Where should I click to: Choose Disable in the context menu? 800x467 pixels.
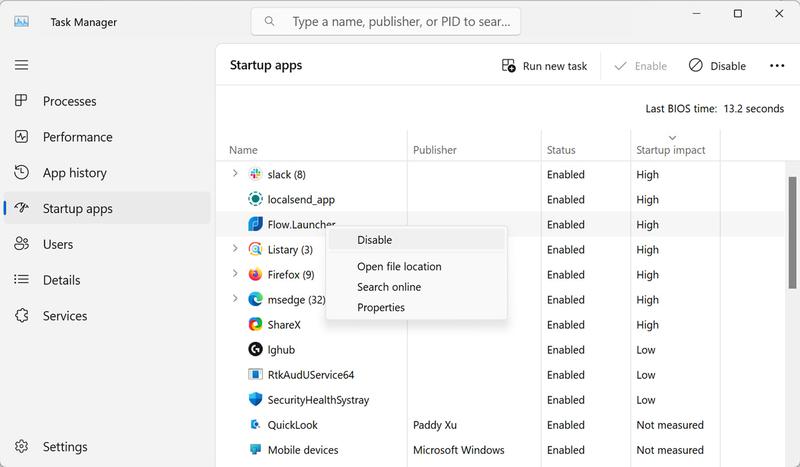point(375,240)
